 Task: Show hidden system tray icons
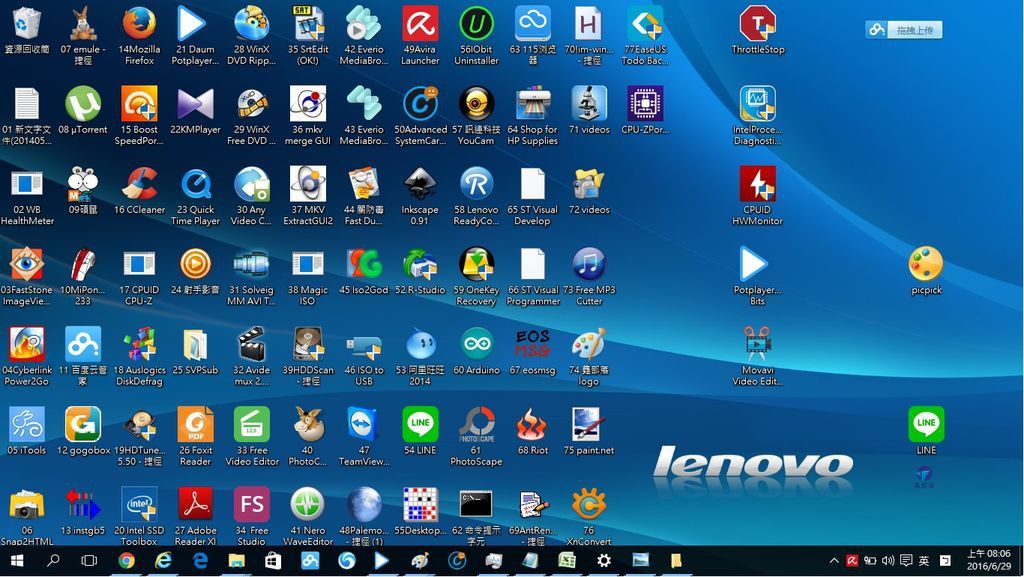834,561
